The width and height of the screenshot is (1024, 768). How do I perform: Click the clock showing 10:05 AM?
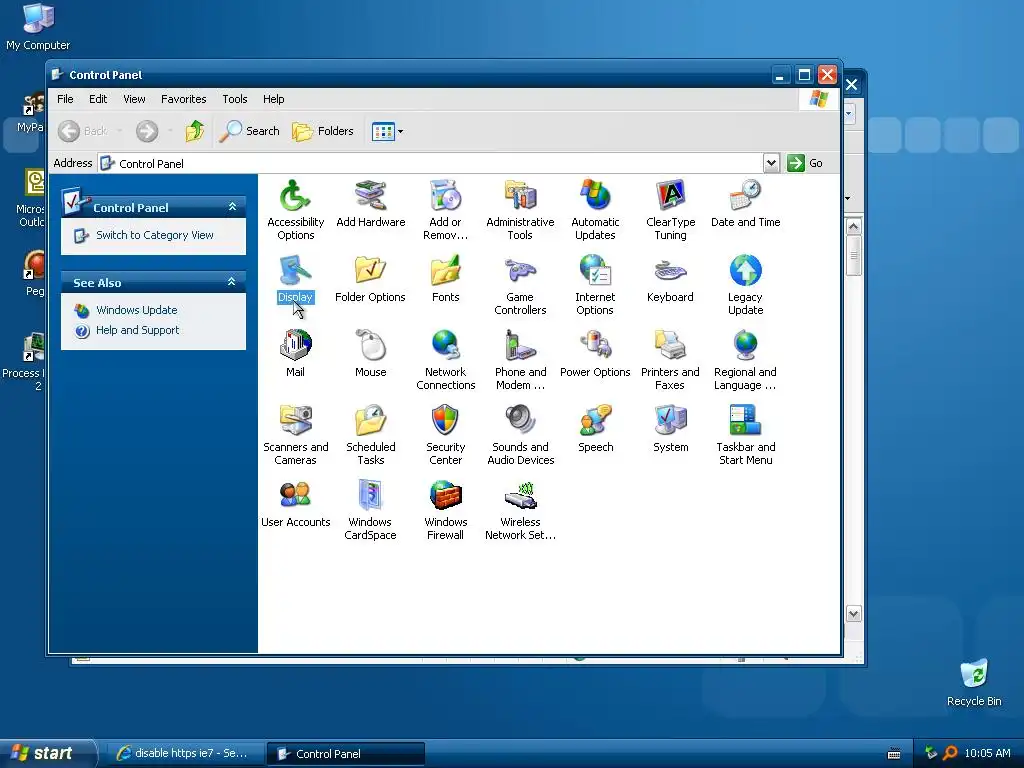pyautogui.click(x=987, y=754)
